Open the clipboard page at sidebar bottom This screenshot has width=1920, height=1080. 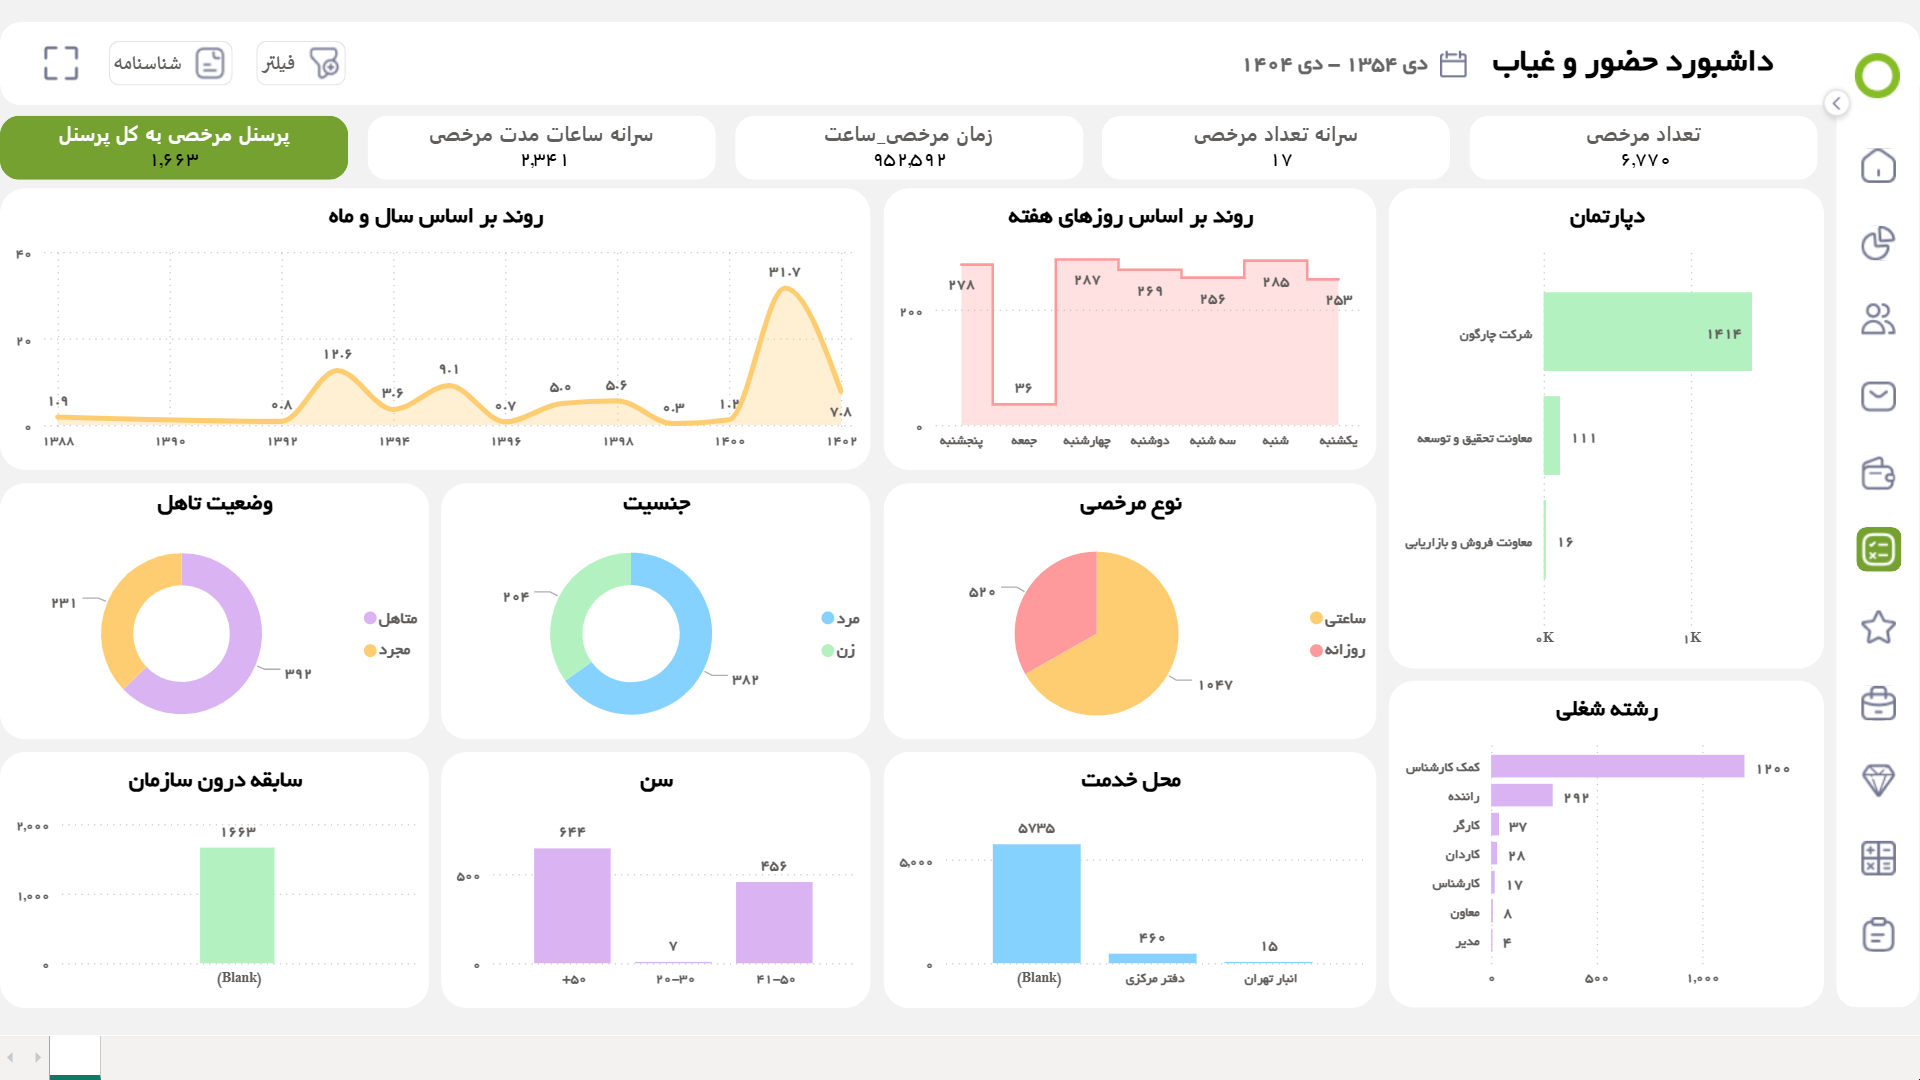tap(1880, 934)
